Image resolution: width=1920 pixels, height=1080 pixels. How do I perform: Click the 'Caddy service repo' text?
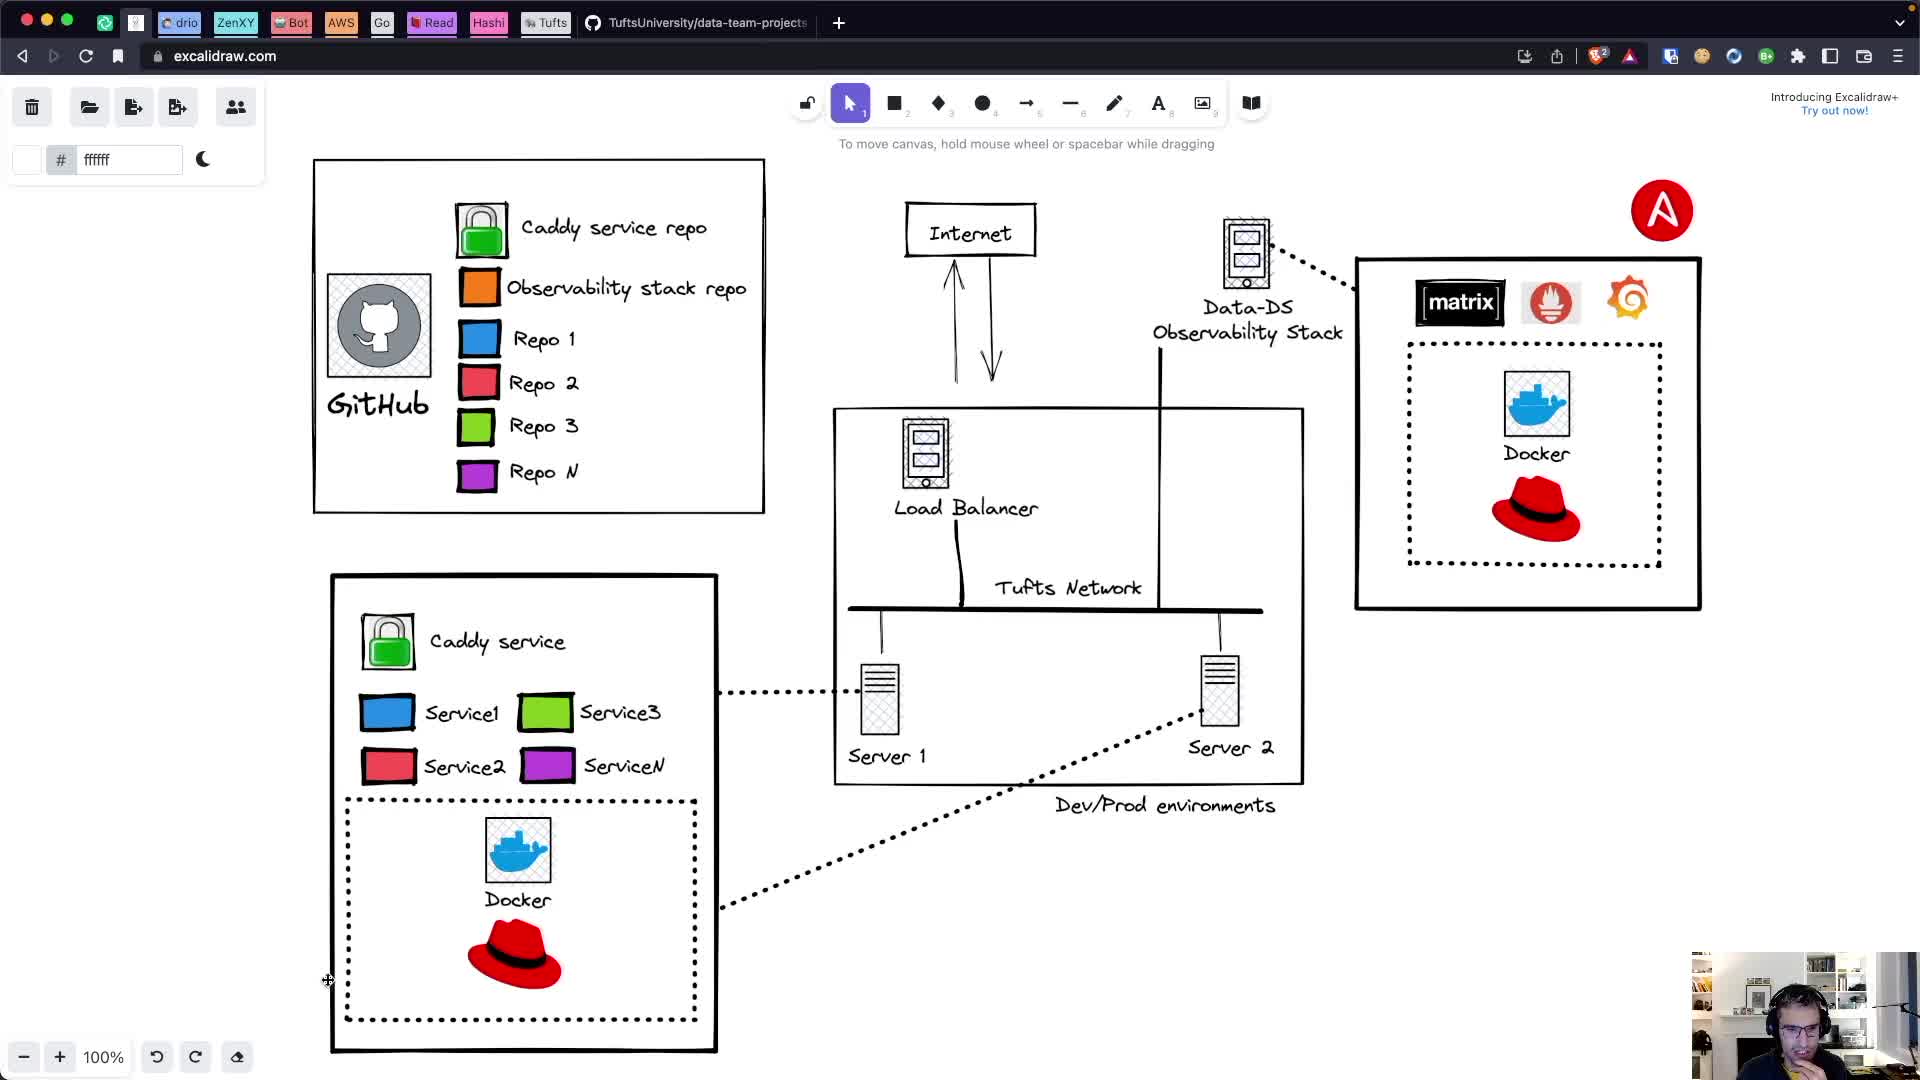click(x=614, y=228)
